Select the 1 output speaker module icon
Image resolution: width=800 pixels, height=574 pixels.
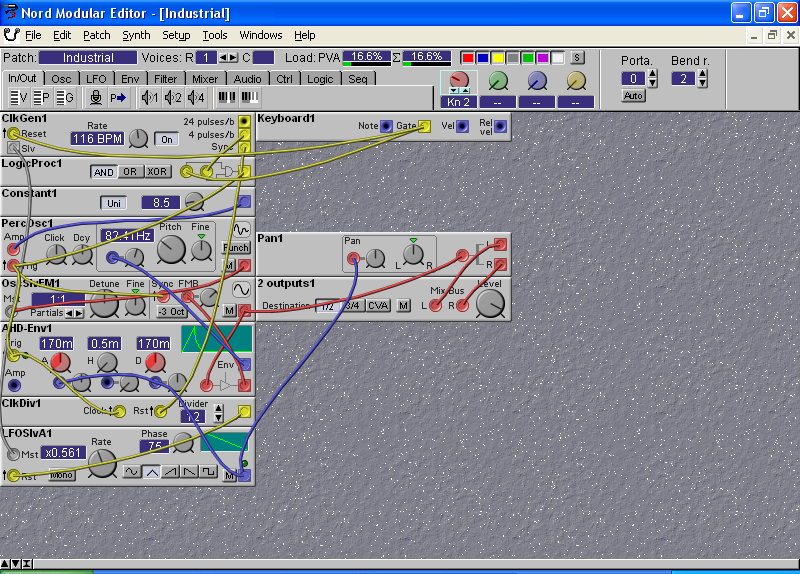(150, 97)
